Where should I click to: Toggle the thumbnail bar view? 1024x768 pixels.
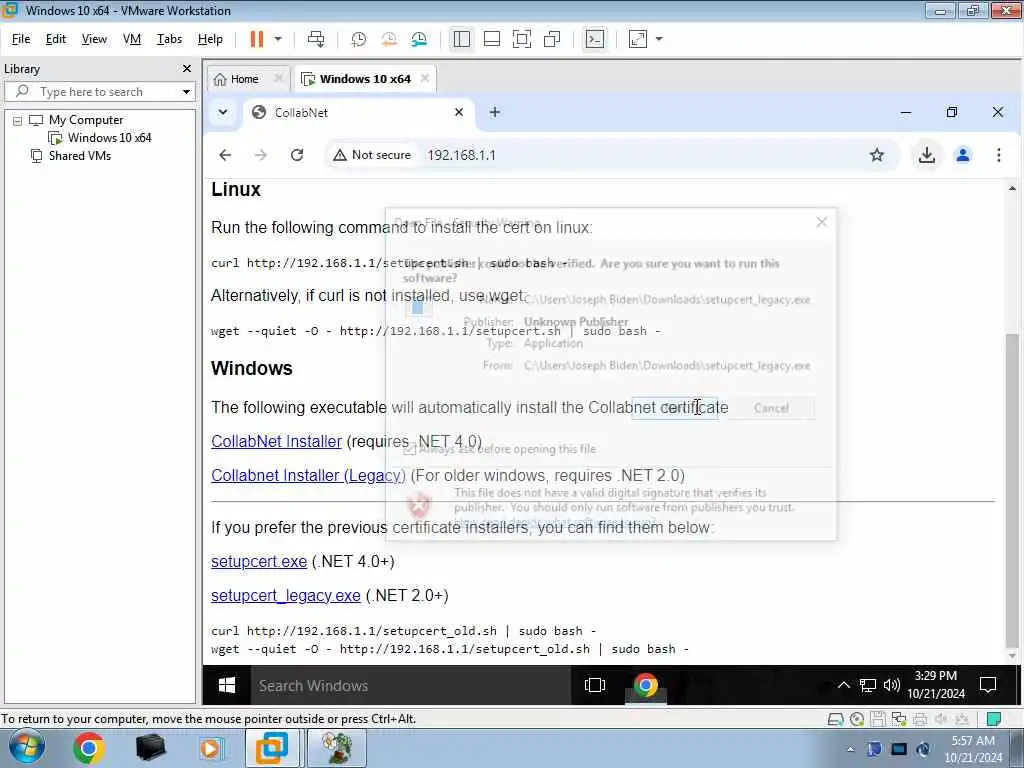click(x=492, y=39)
